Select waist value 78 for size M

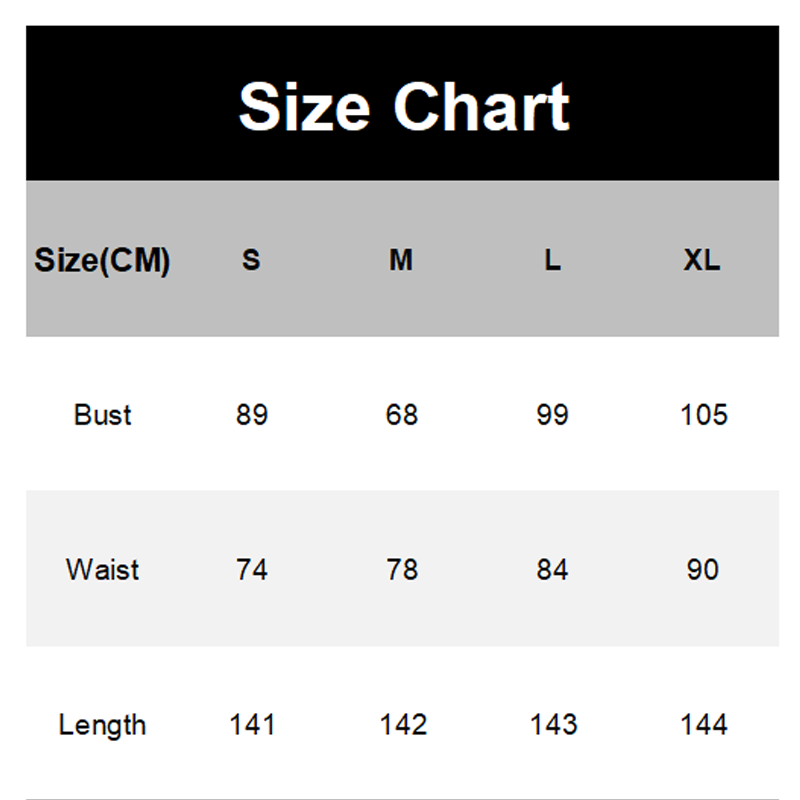[x=401, y=570]
